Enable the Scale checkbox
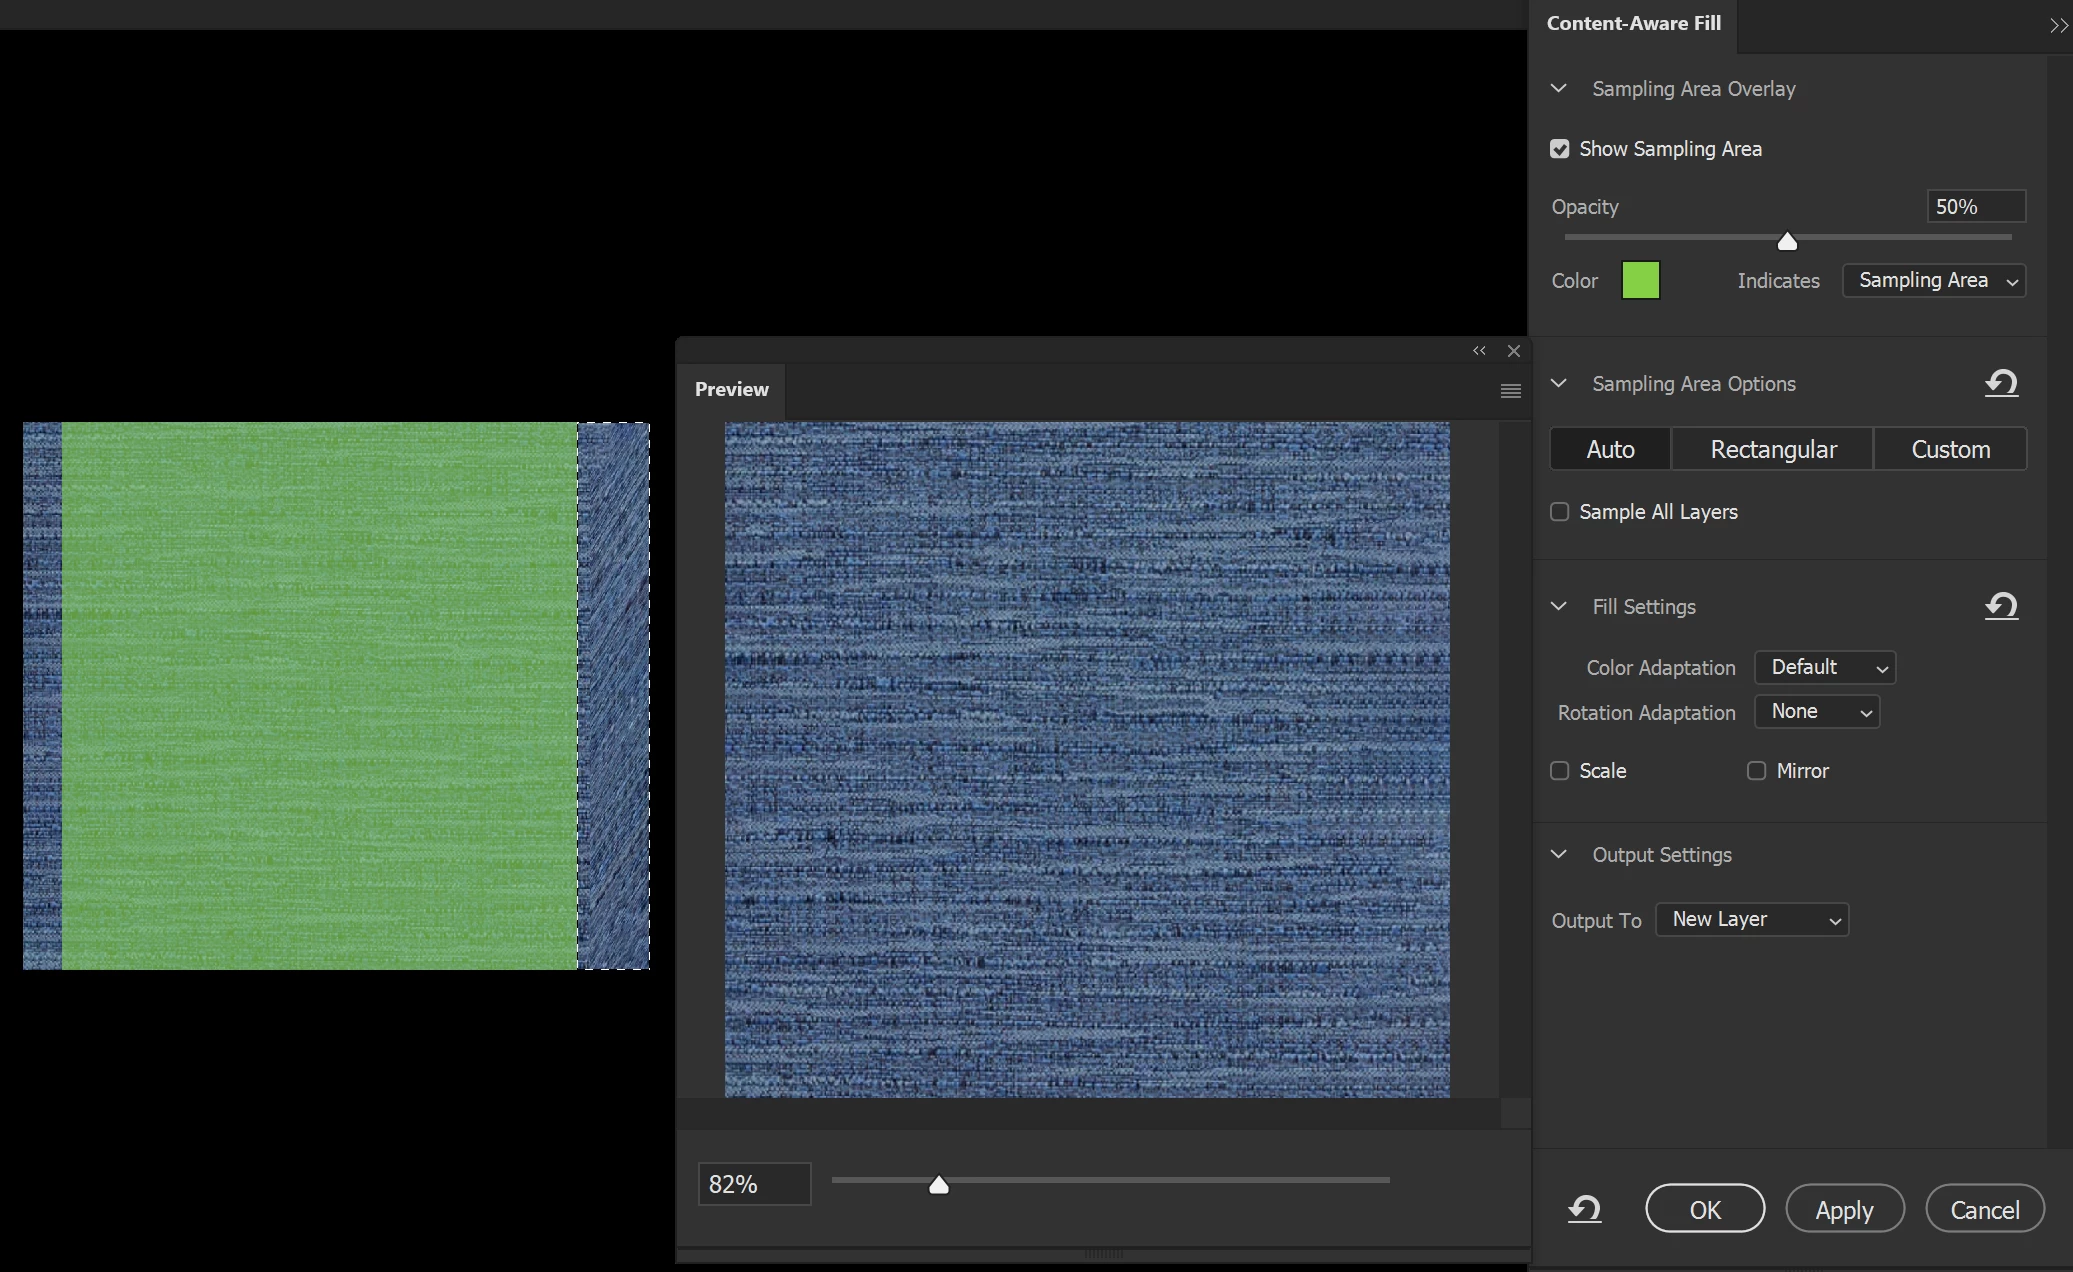Image resolution: width=2073 pixels, height=1272 pixels. pos(1560,771)
